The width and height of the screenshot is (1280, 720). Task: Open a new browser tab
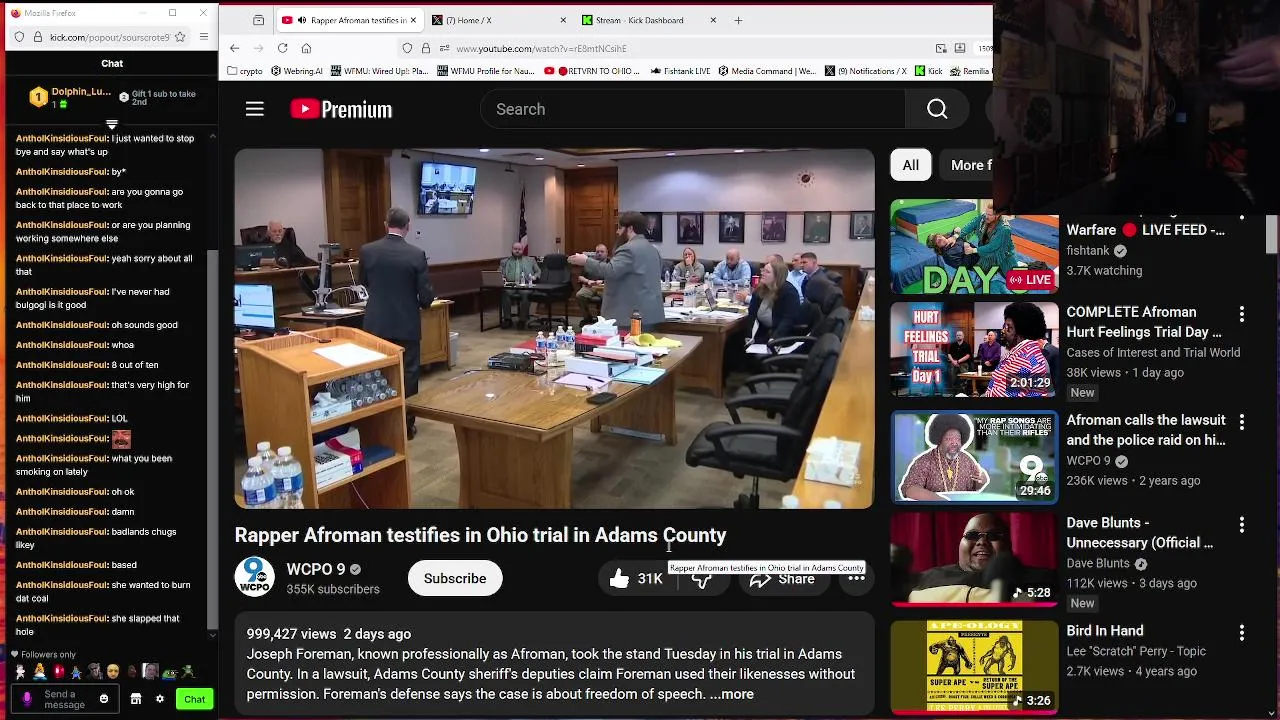tap(738, 20)
